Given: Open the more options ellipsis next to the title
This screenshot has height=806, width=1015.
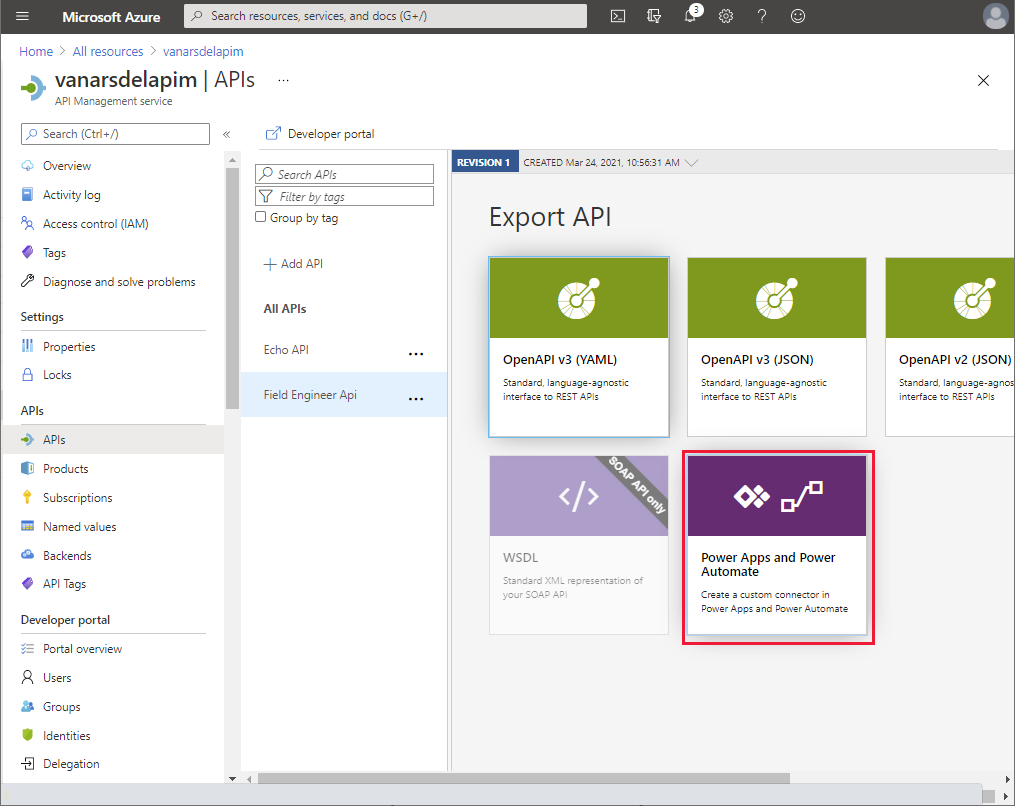Looking at the screenshot, I should pos(283,80).
